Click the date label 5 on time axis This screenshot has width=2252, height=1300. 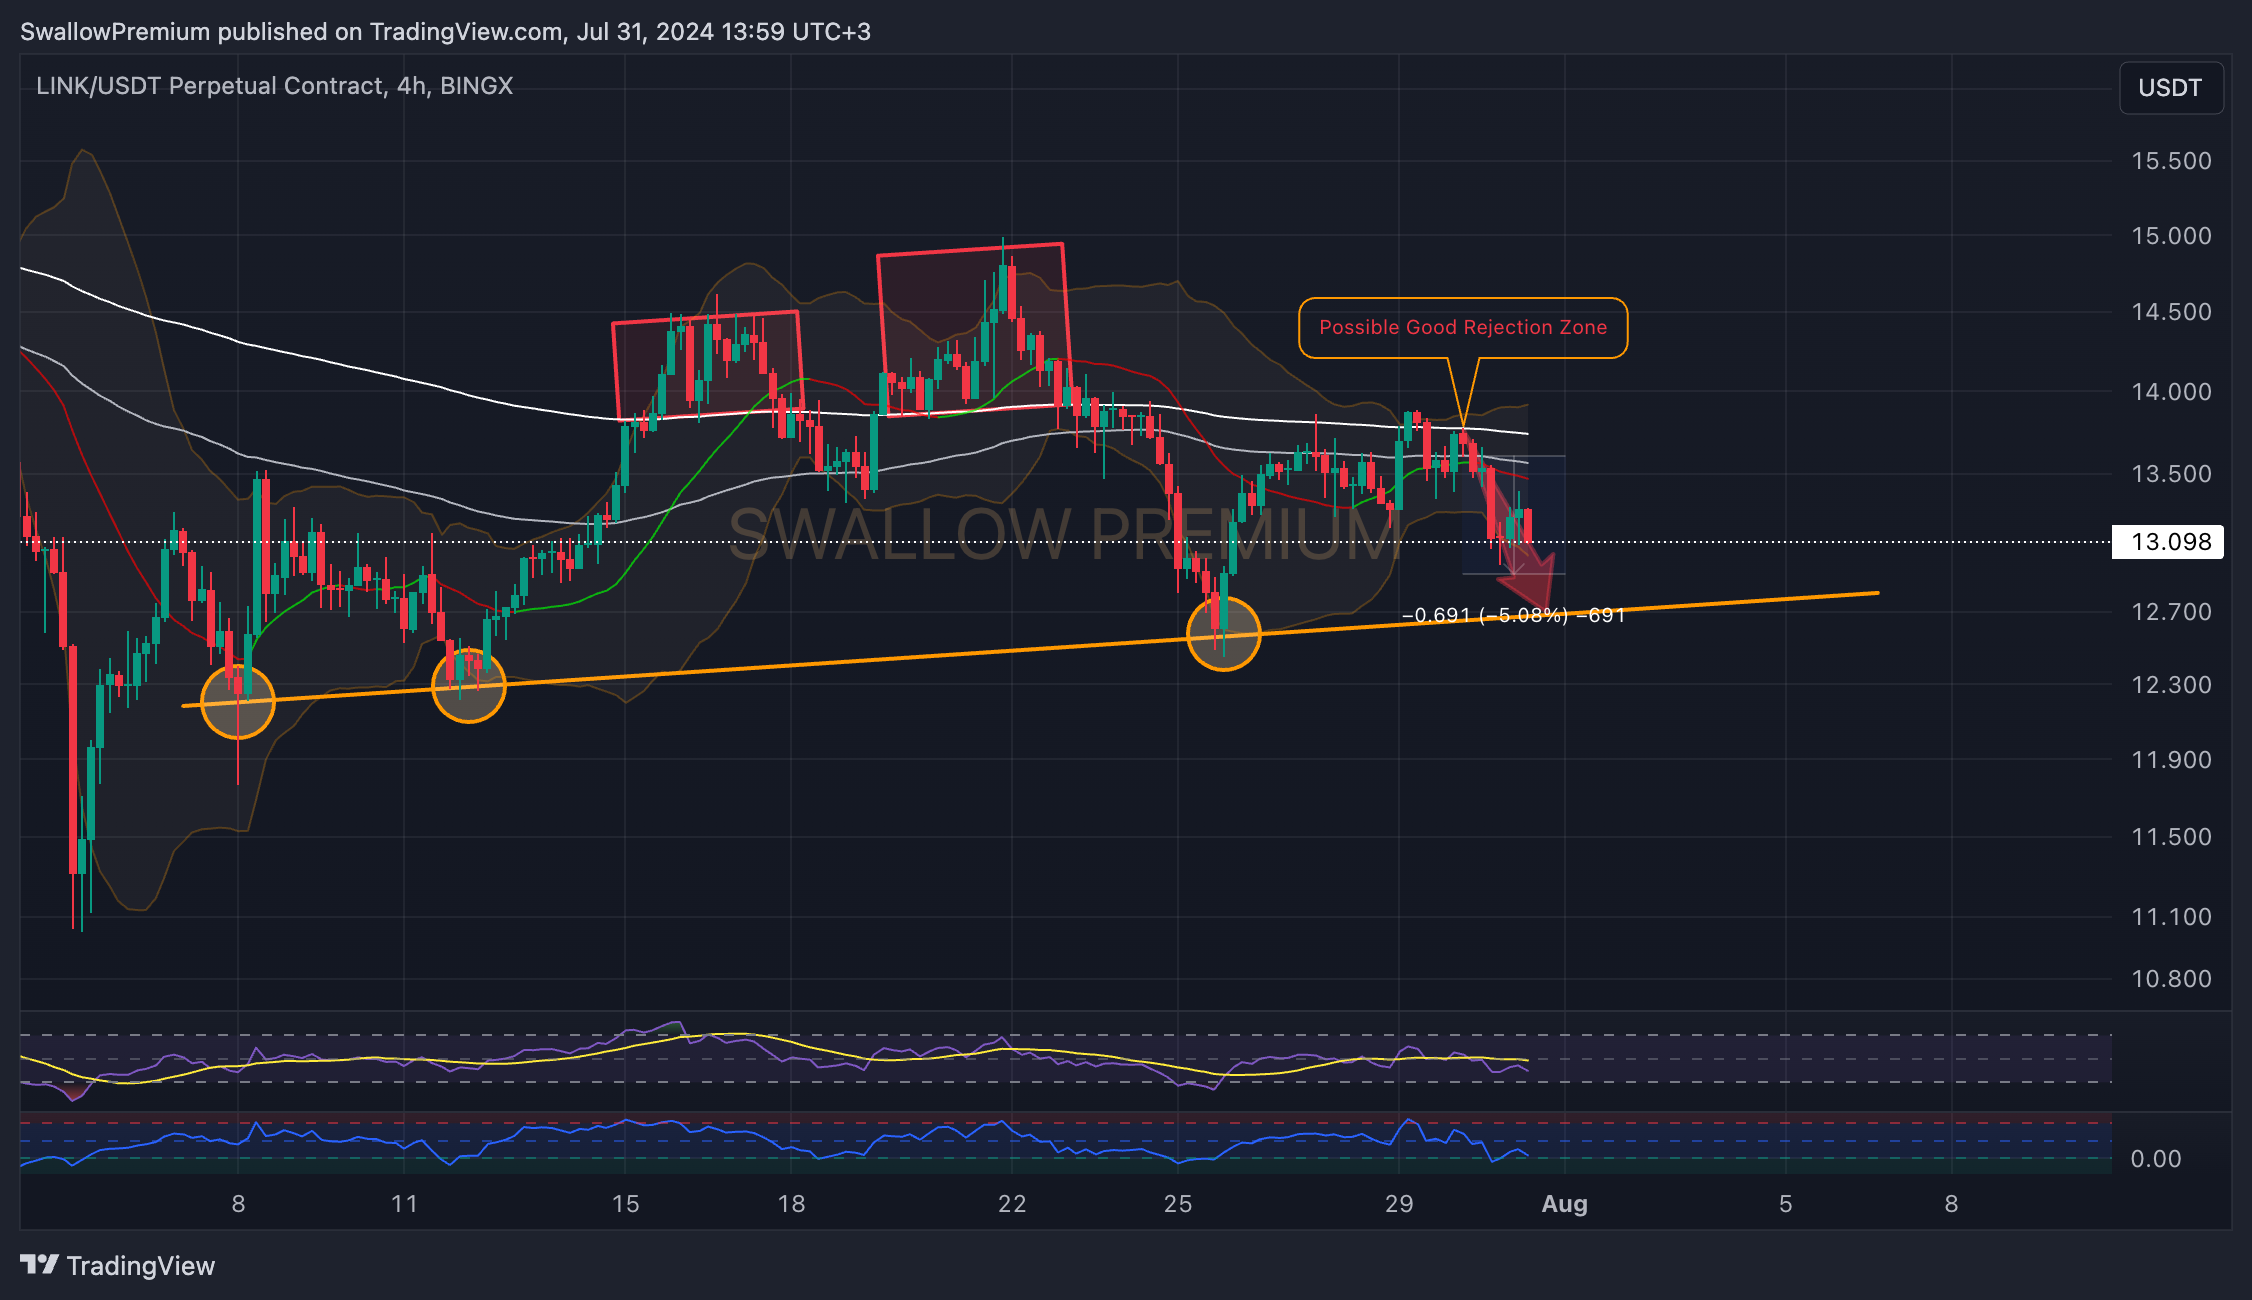[1785, 1204]
